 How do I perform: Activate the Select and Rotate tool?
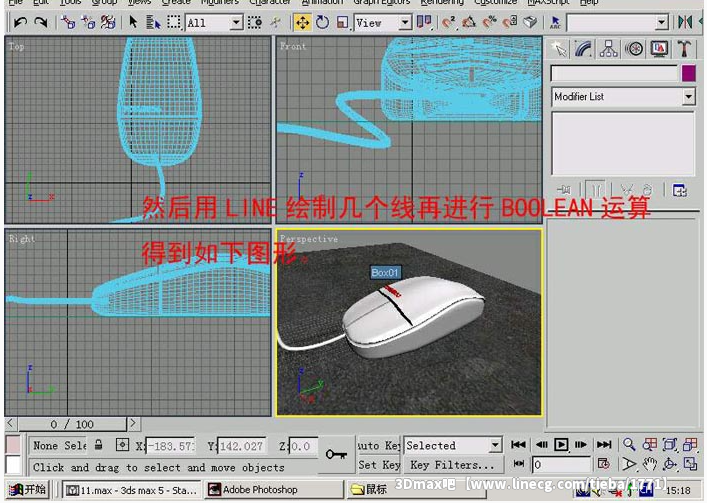pyautogui.click(x=322, y=22)
